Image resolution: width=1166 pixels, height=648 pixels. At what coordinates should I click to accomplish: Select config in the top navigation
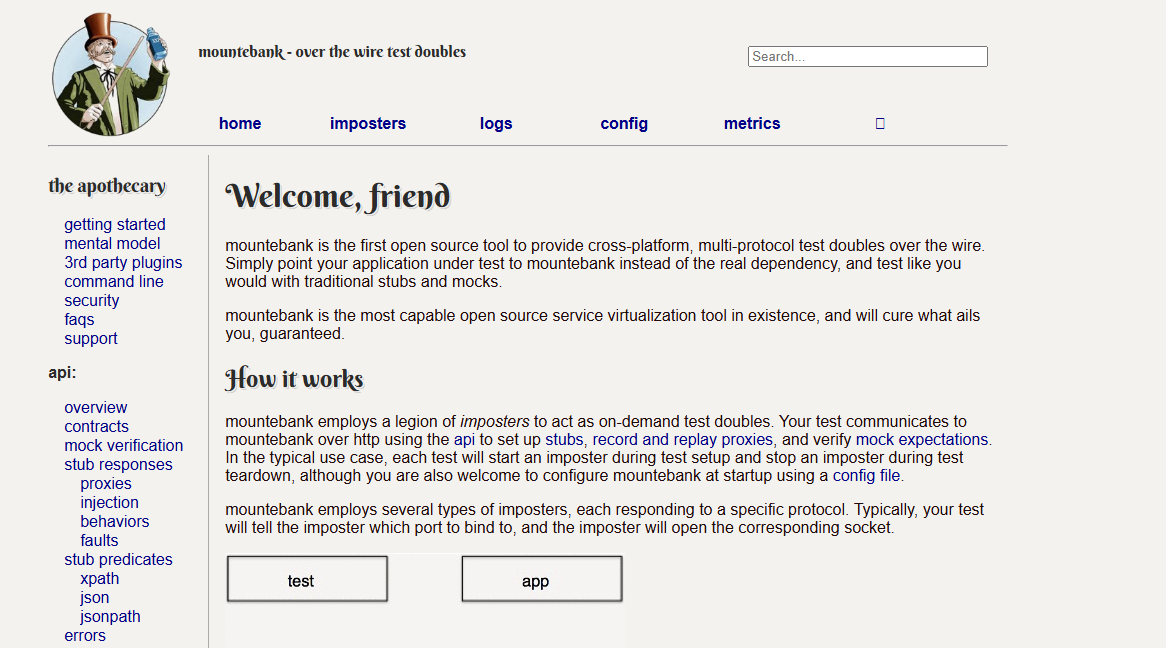coord(624,123)
